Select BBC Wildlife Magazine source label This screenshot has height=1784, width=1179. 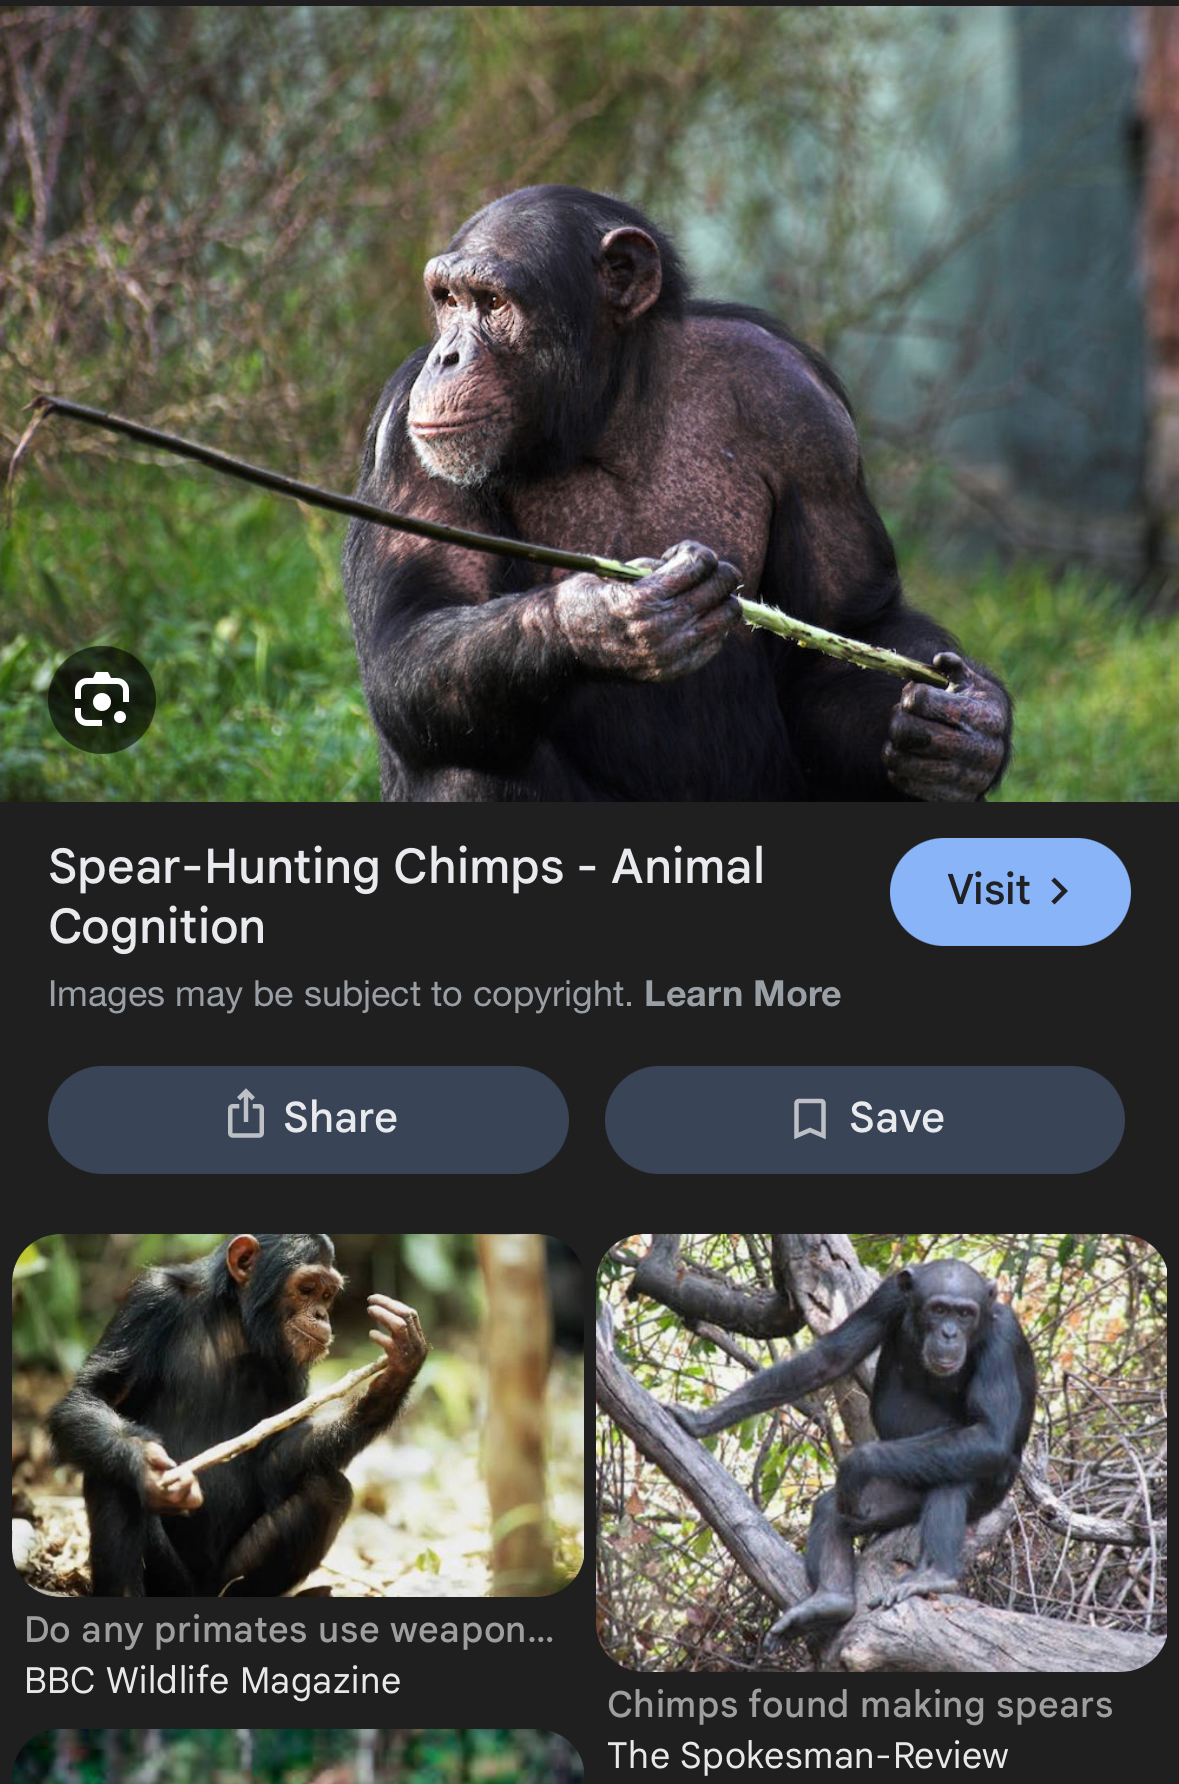point(213,1681)
